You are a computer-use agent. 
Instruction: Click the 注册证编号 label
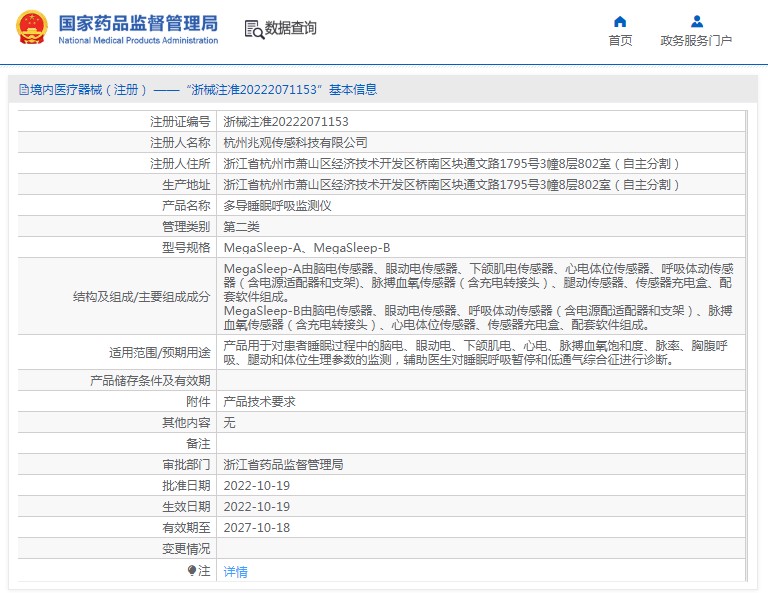[x=180, y=121]
